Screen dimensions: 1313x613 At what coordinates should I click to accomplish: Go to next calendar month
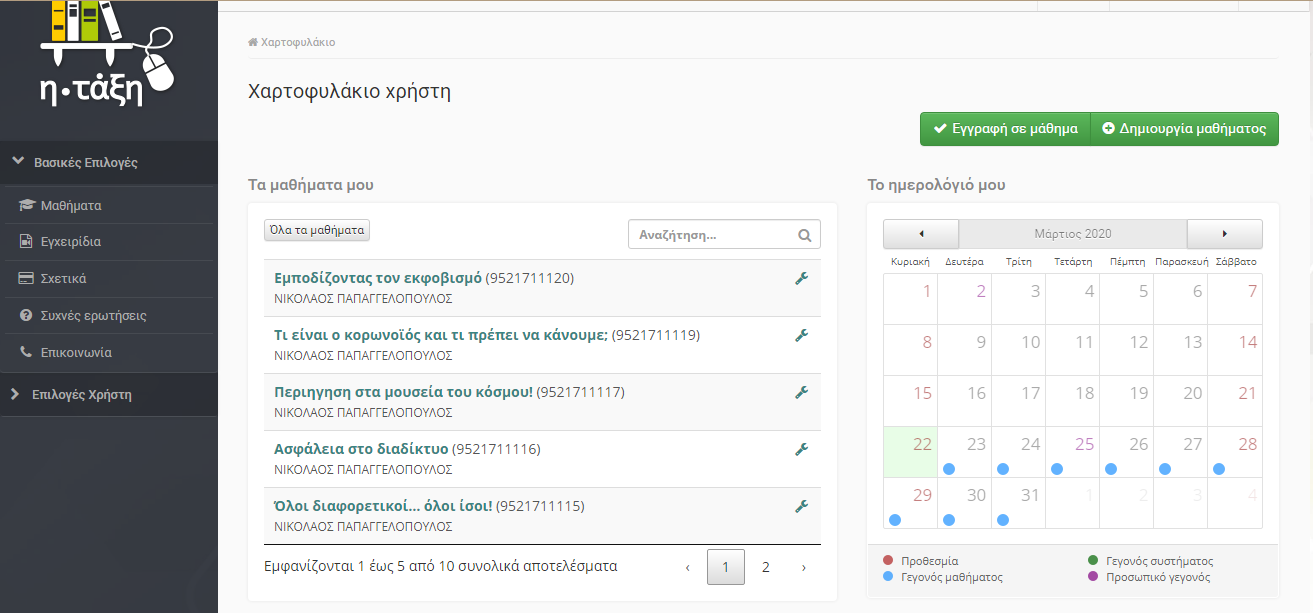point(1224,234)
